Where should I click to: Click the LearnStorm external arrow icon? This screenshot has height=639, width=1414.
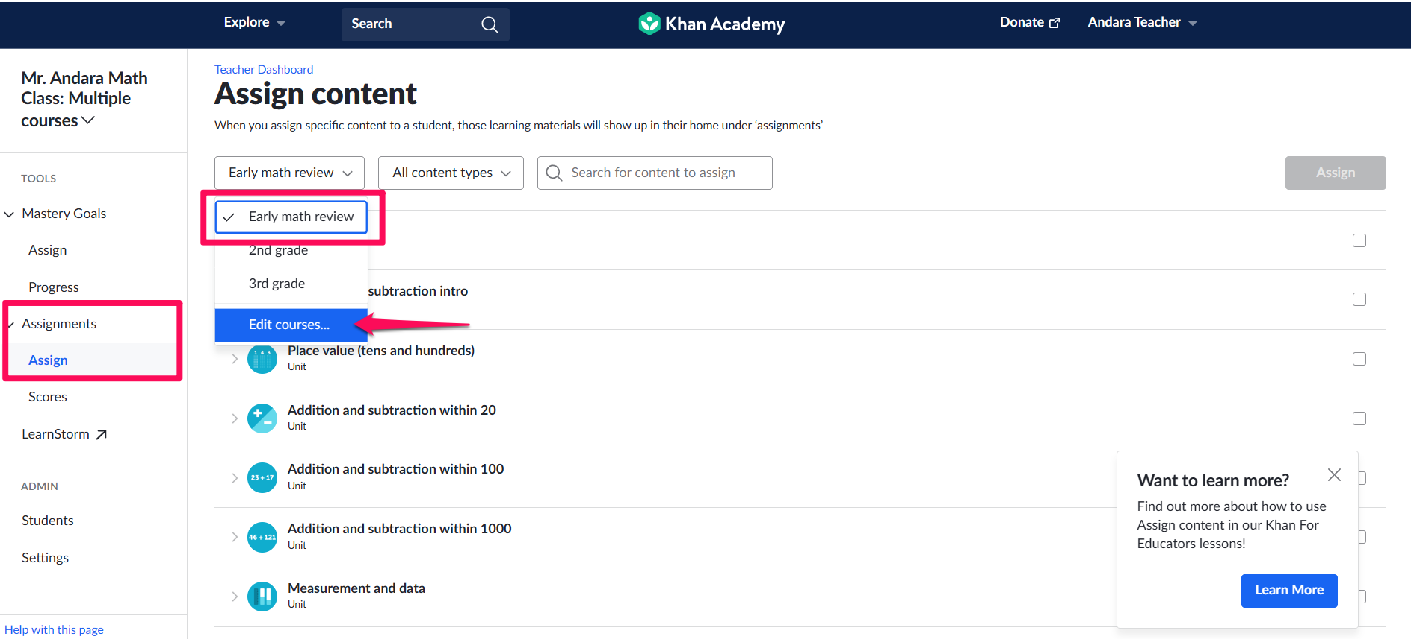(101, 435)
